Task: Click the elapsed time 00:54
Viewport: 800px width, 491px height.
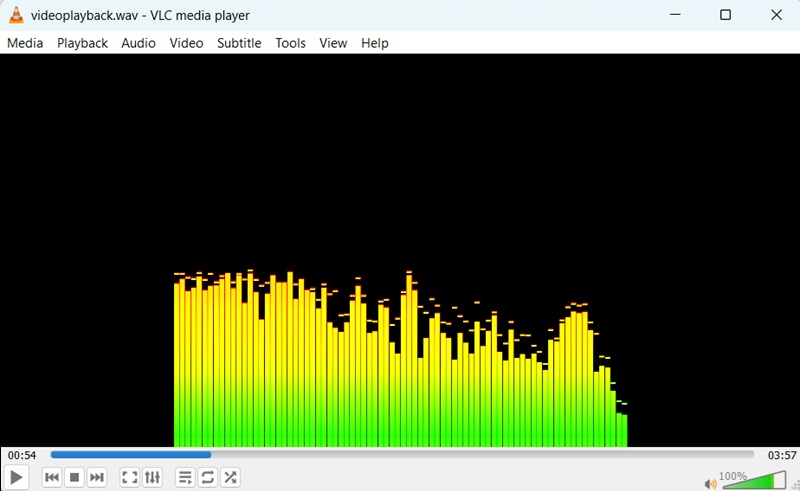Action: tap(22, 455)
